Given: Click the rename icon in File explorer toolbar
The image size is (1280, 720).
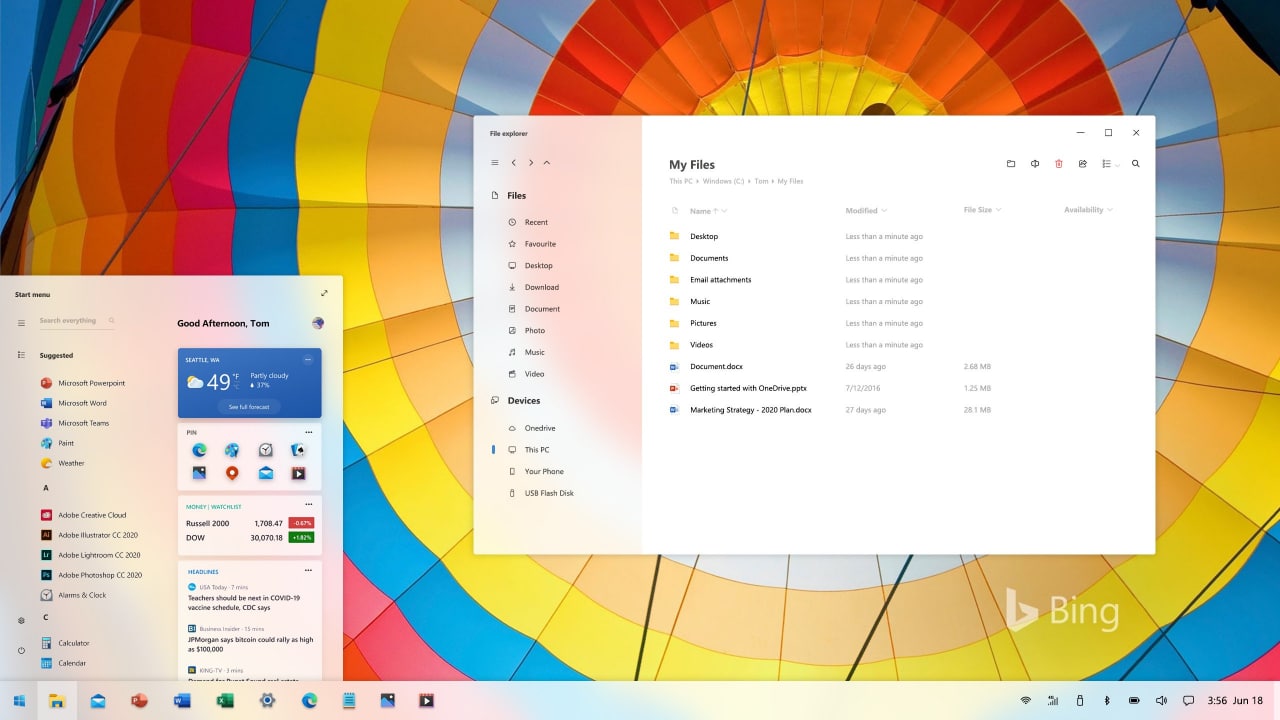Looking at the screenshot, I should coord(1035,164).
